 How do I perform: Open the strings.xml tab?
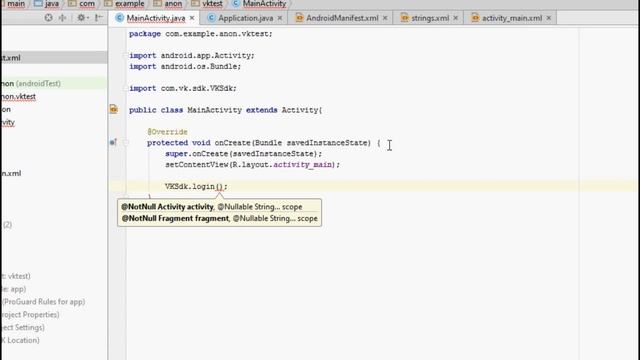pyautogui.click(x=430, y=18)
